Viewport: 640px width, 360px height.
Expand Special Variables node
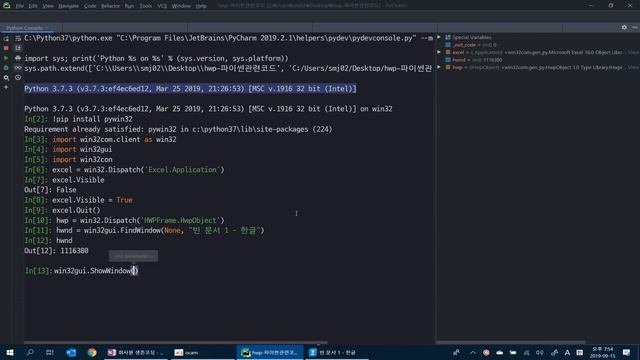click(x=440, y=37)
